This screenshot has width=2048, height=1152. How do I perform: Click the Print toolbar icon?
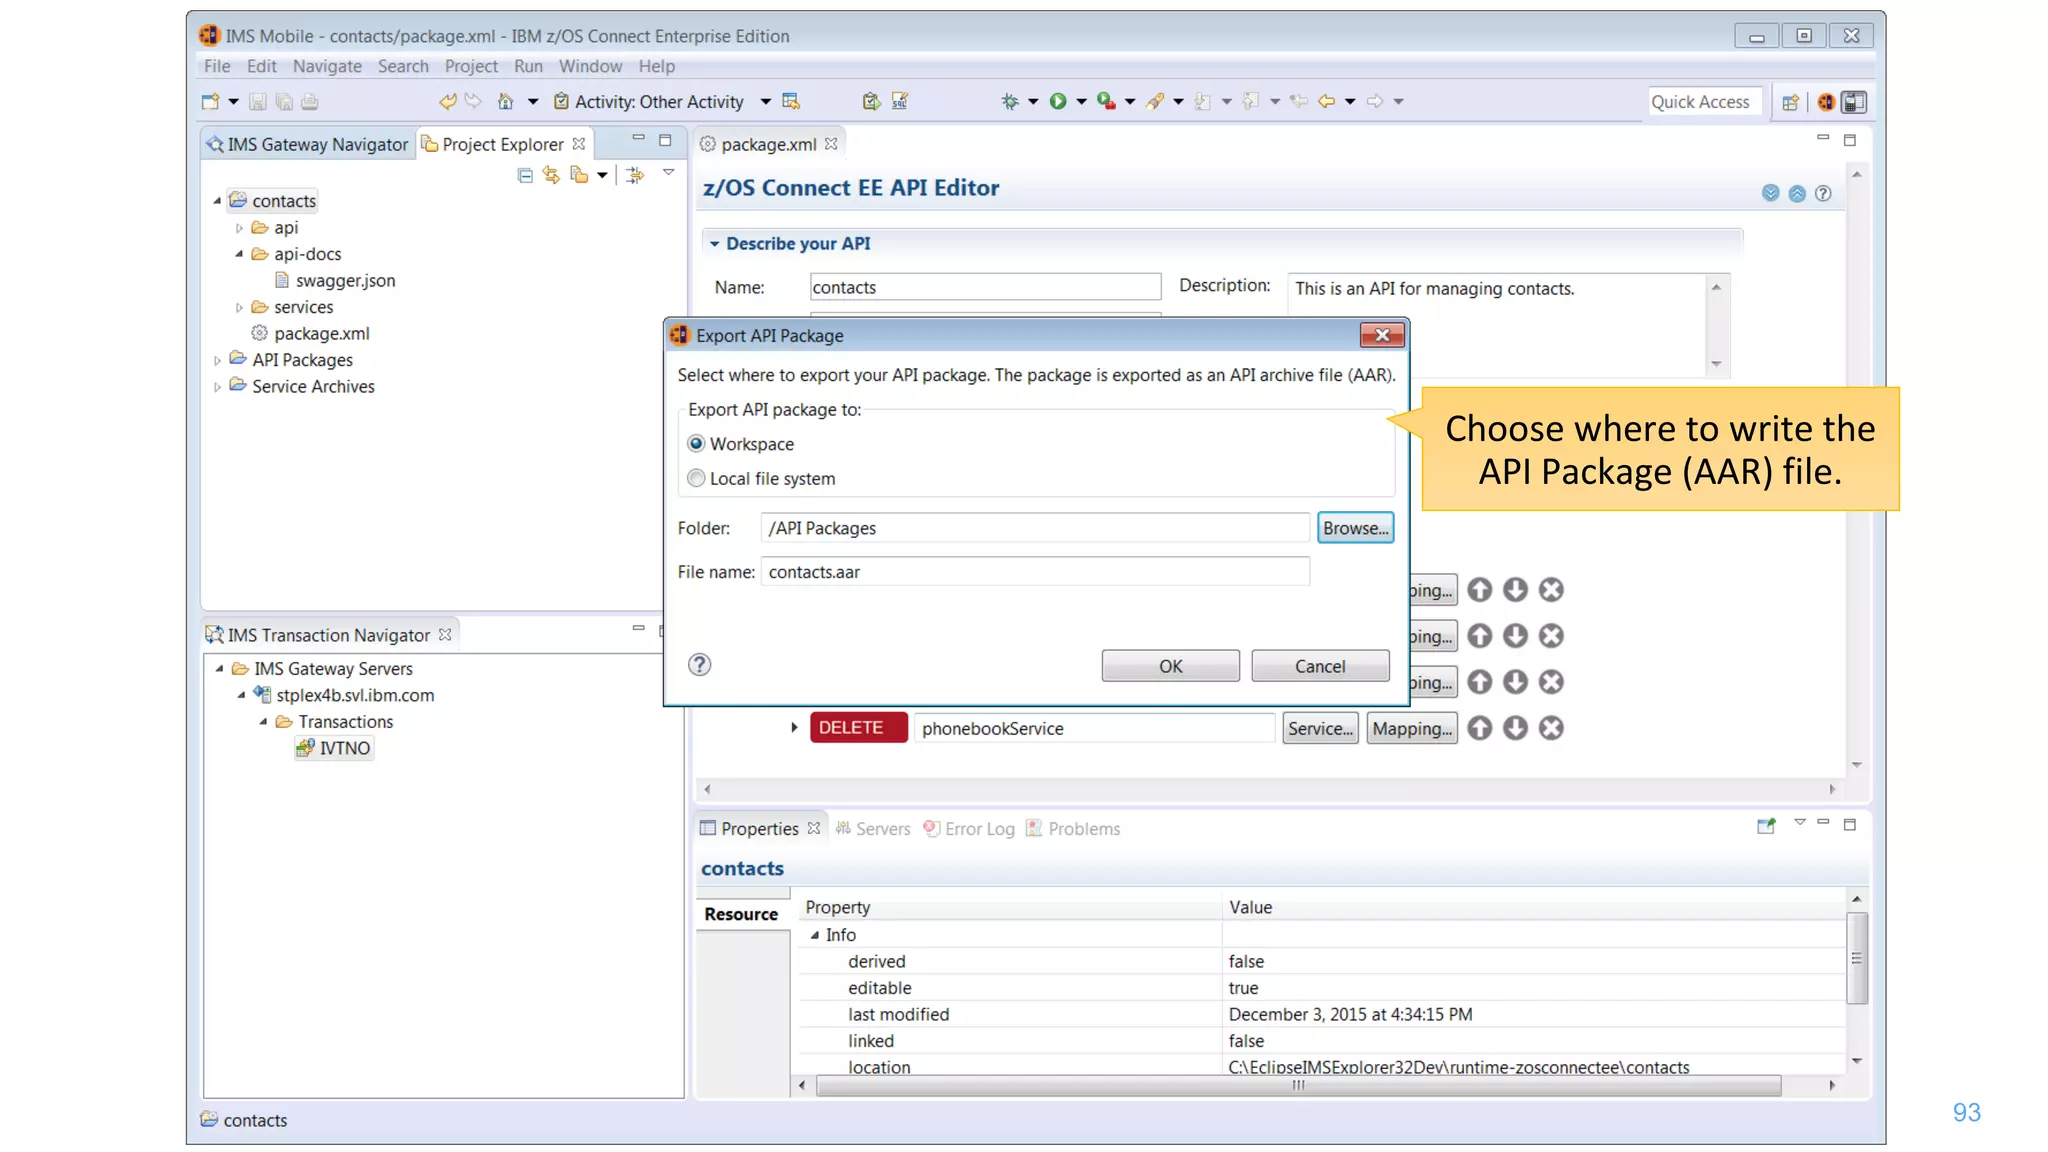[x=309, y=101]
